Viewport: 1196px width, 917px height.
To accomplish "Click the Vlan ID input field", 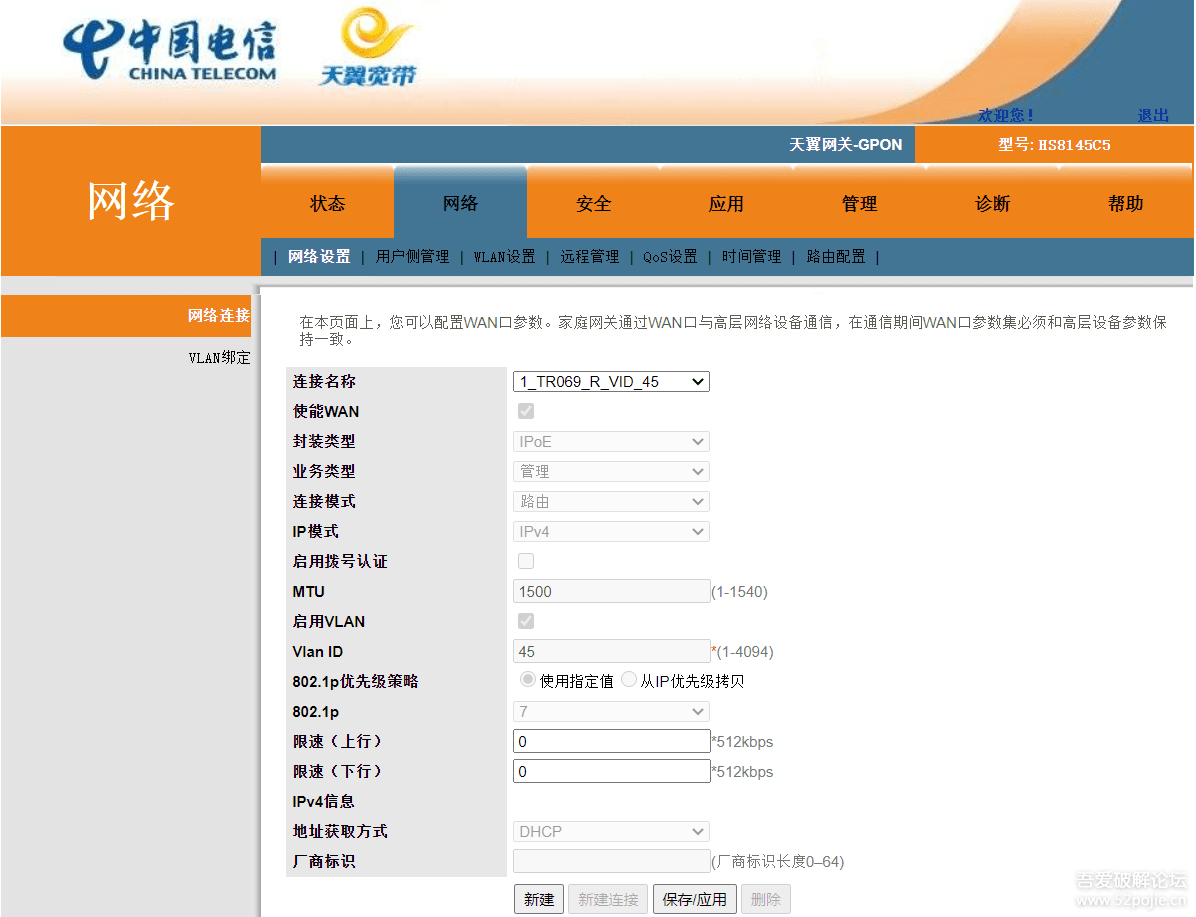I will coord(612,652).
